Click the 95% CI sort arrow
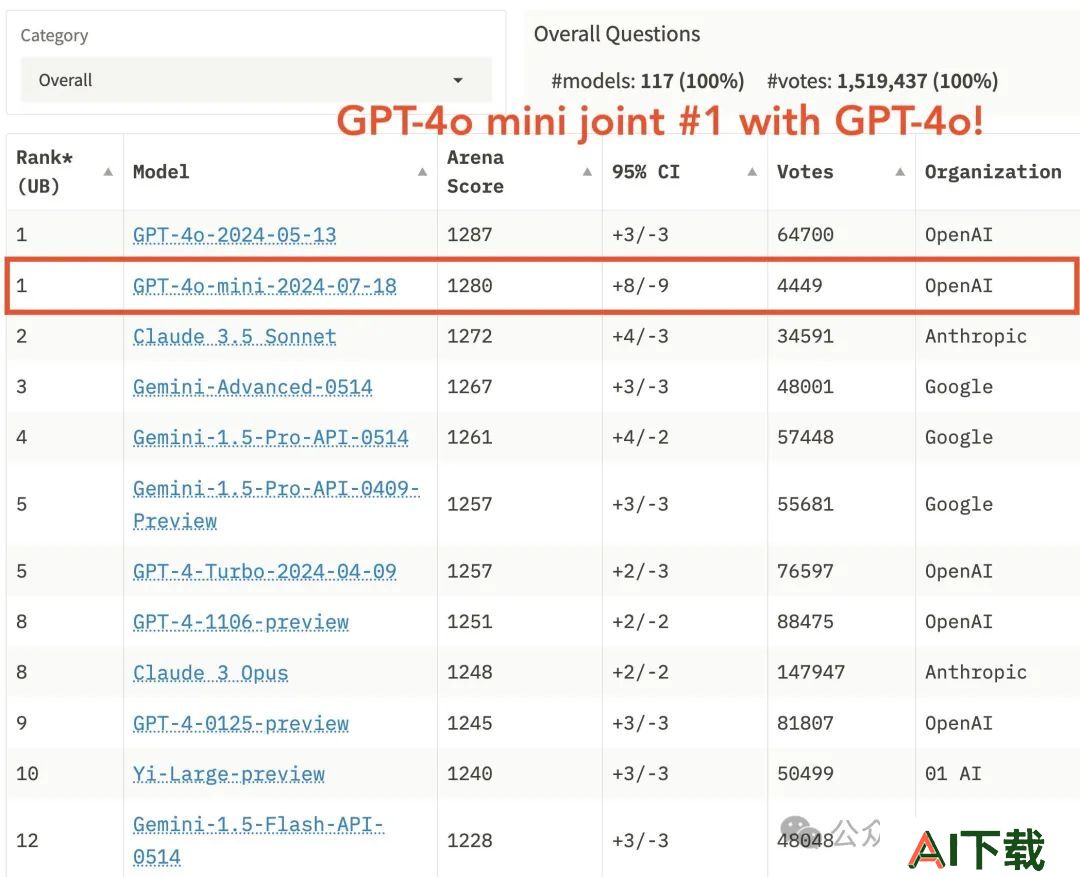The height and width of the screenshot is (877, 1080). [752, 172]
